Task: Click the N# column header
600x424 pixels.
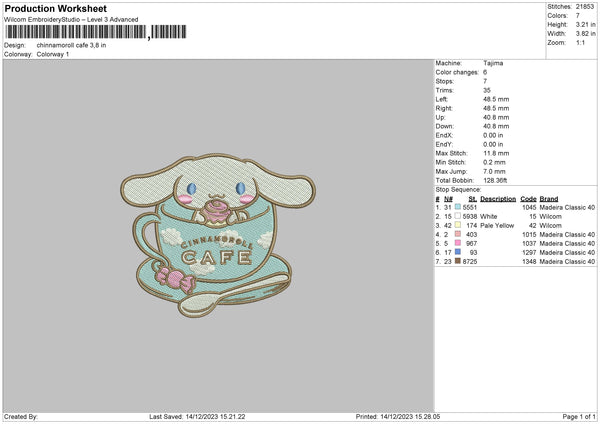Action: coord(448,199)
